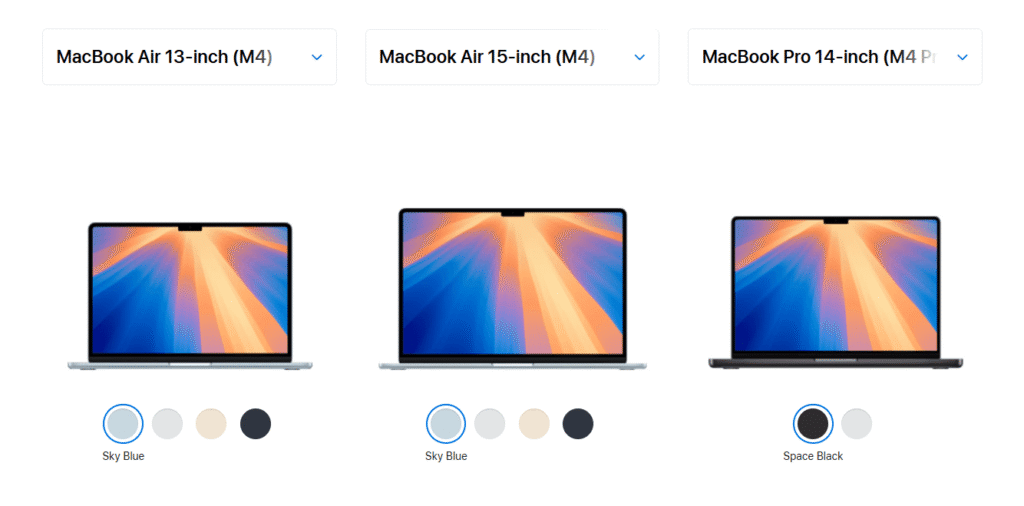
Task: Click the Space Black color label text
Action: pos(813,456)
